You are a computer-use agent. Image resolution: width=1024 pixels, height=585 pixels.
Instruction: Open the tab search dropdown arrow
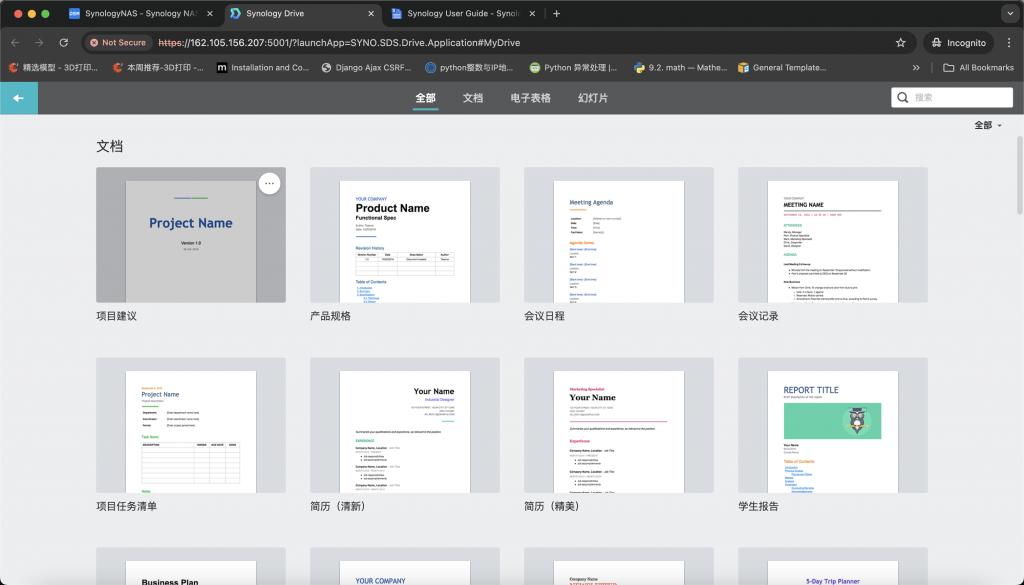[x=1008, y=14]
